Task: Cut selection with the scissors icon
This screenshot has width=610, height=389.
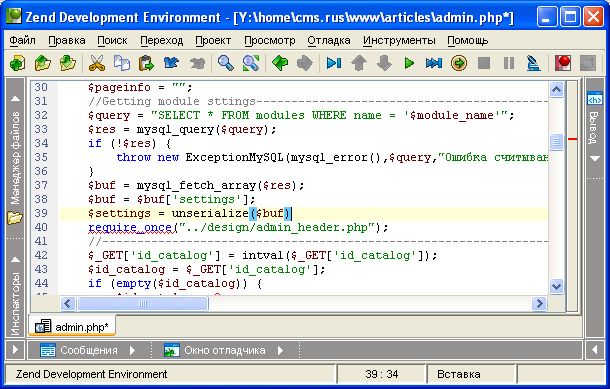Action: click(97, 63)
